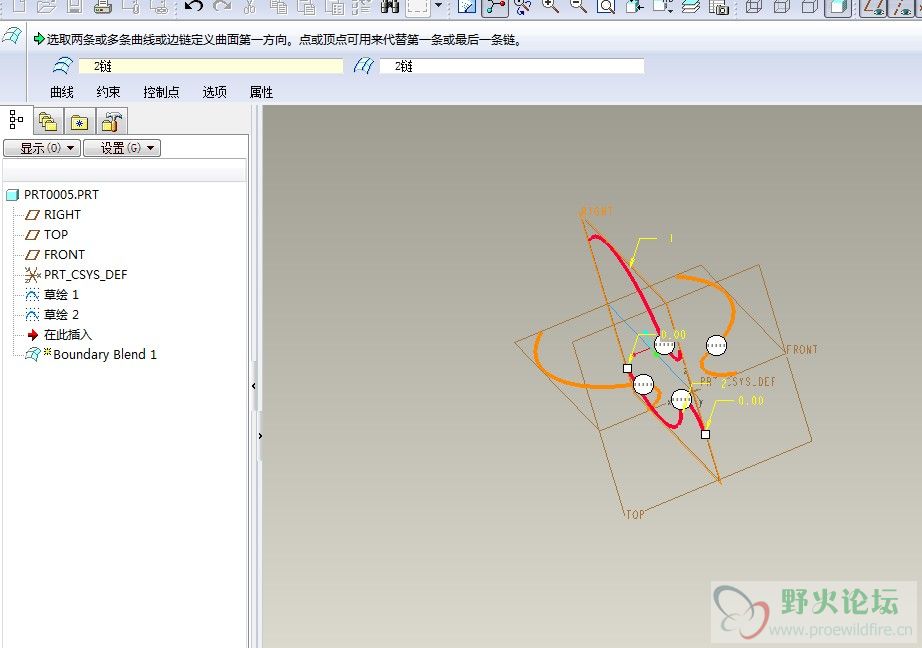Click the New file icon
Viewport: 922px width, 648px height.
(19, 6)
